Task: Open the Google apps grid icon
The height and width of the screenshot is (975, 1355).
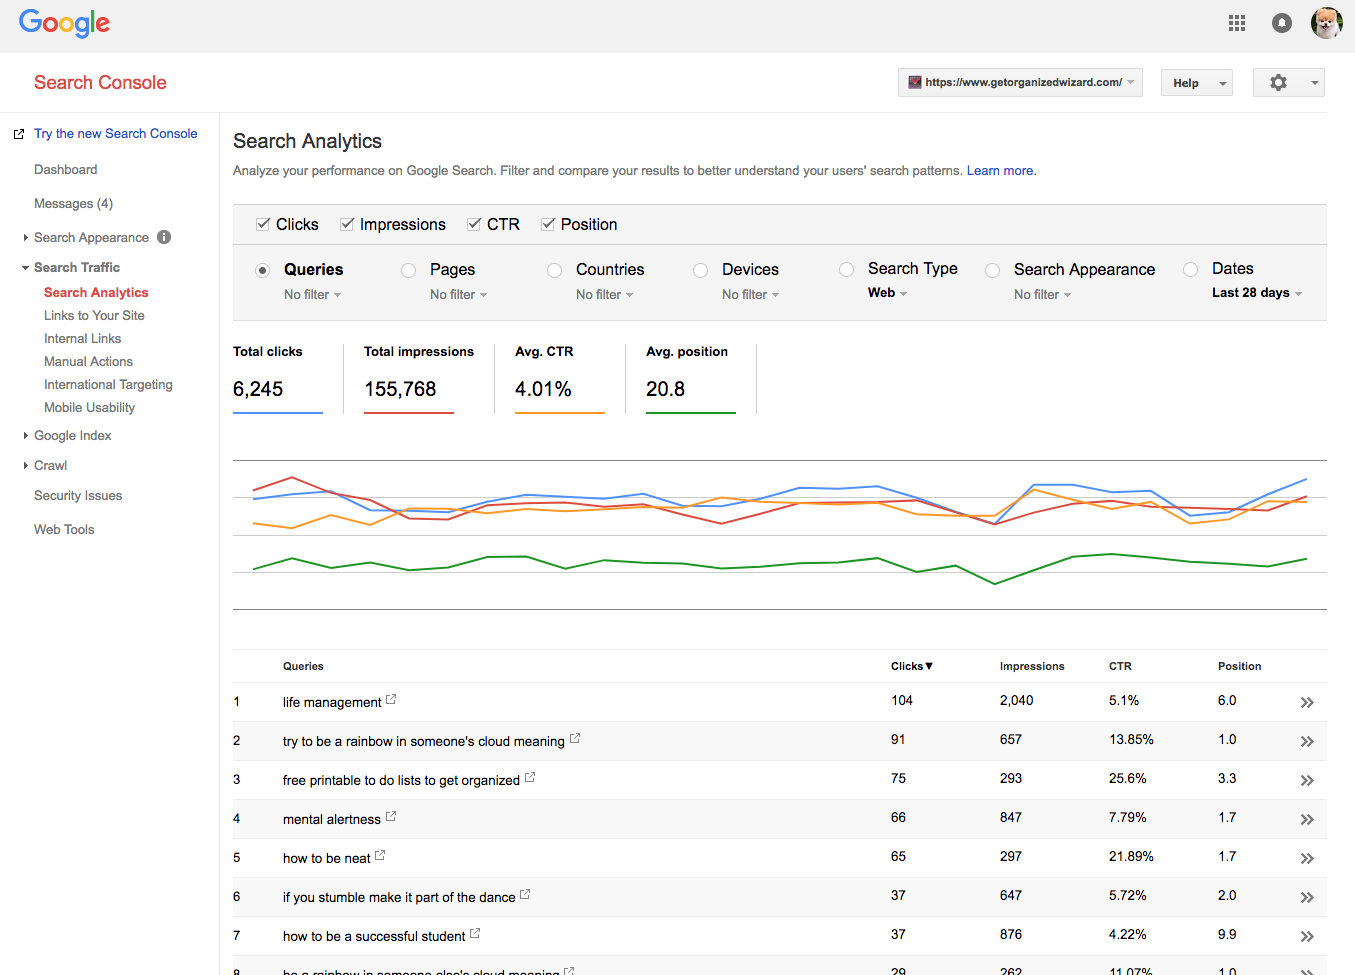Action: tap(1237, 23)
